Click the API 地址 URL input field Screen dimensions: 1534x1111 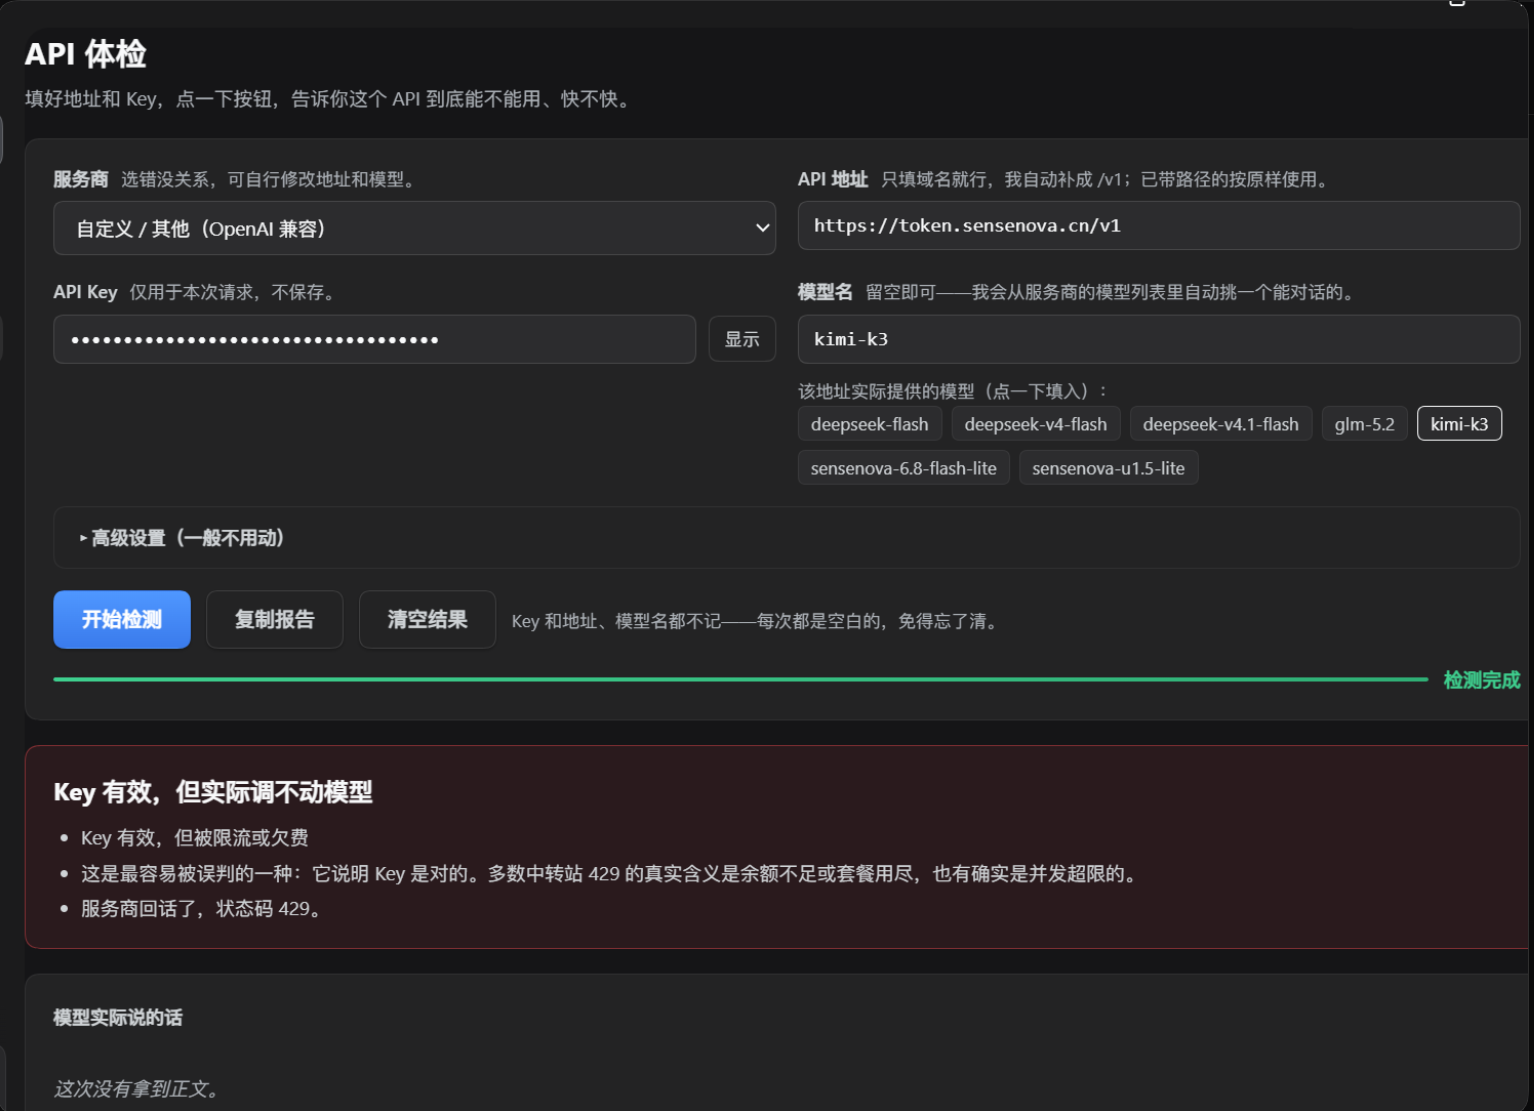(1159, 226)
